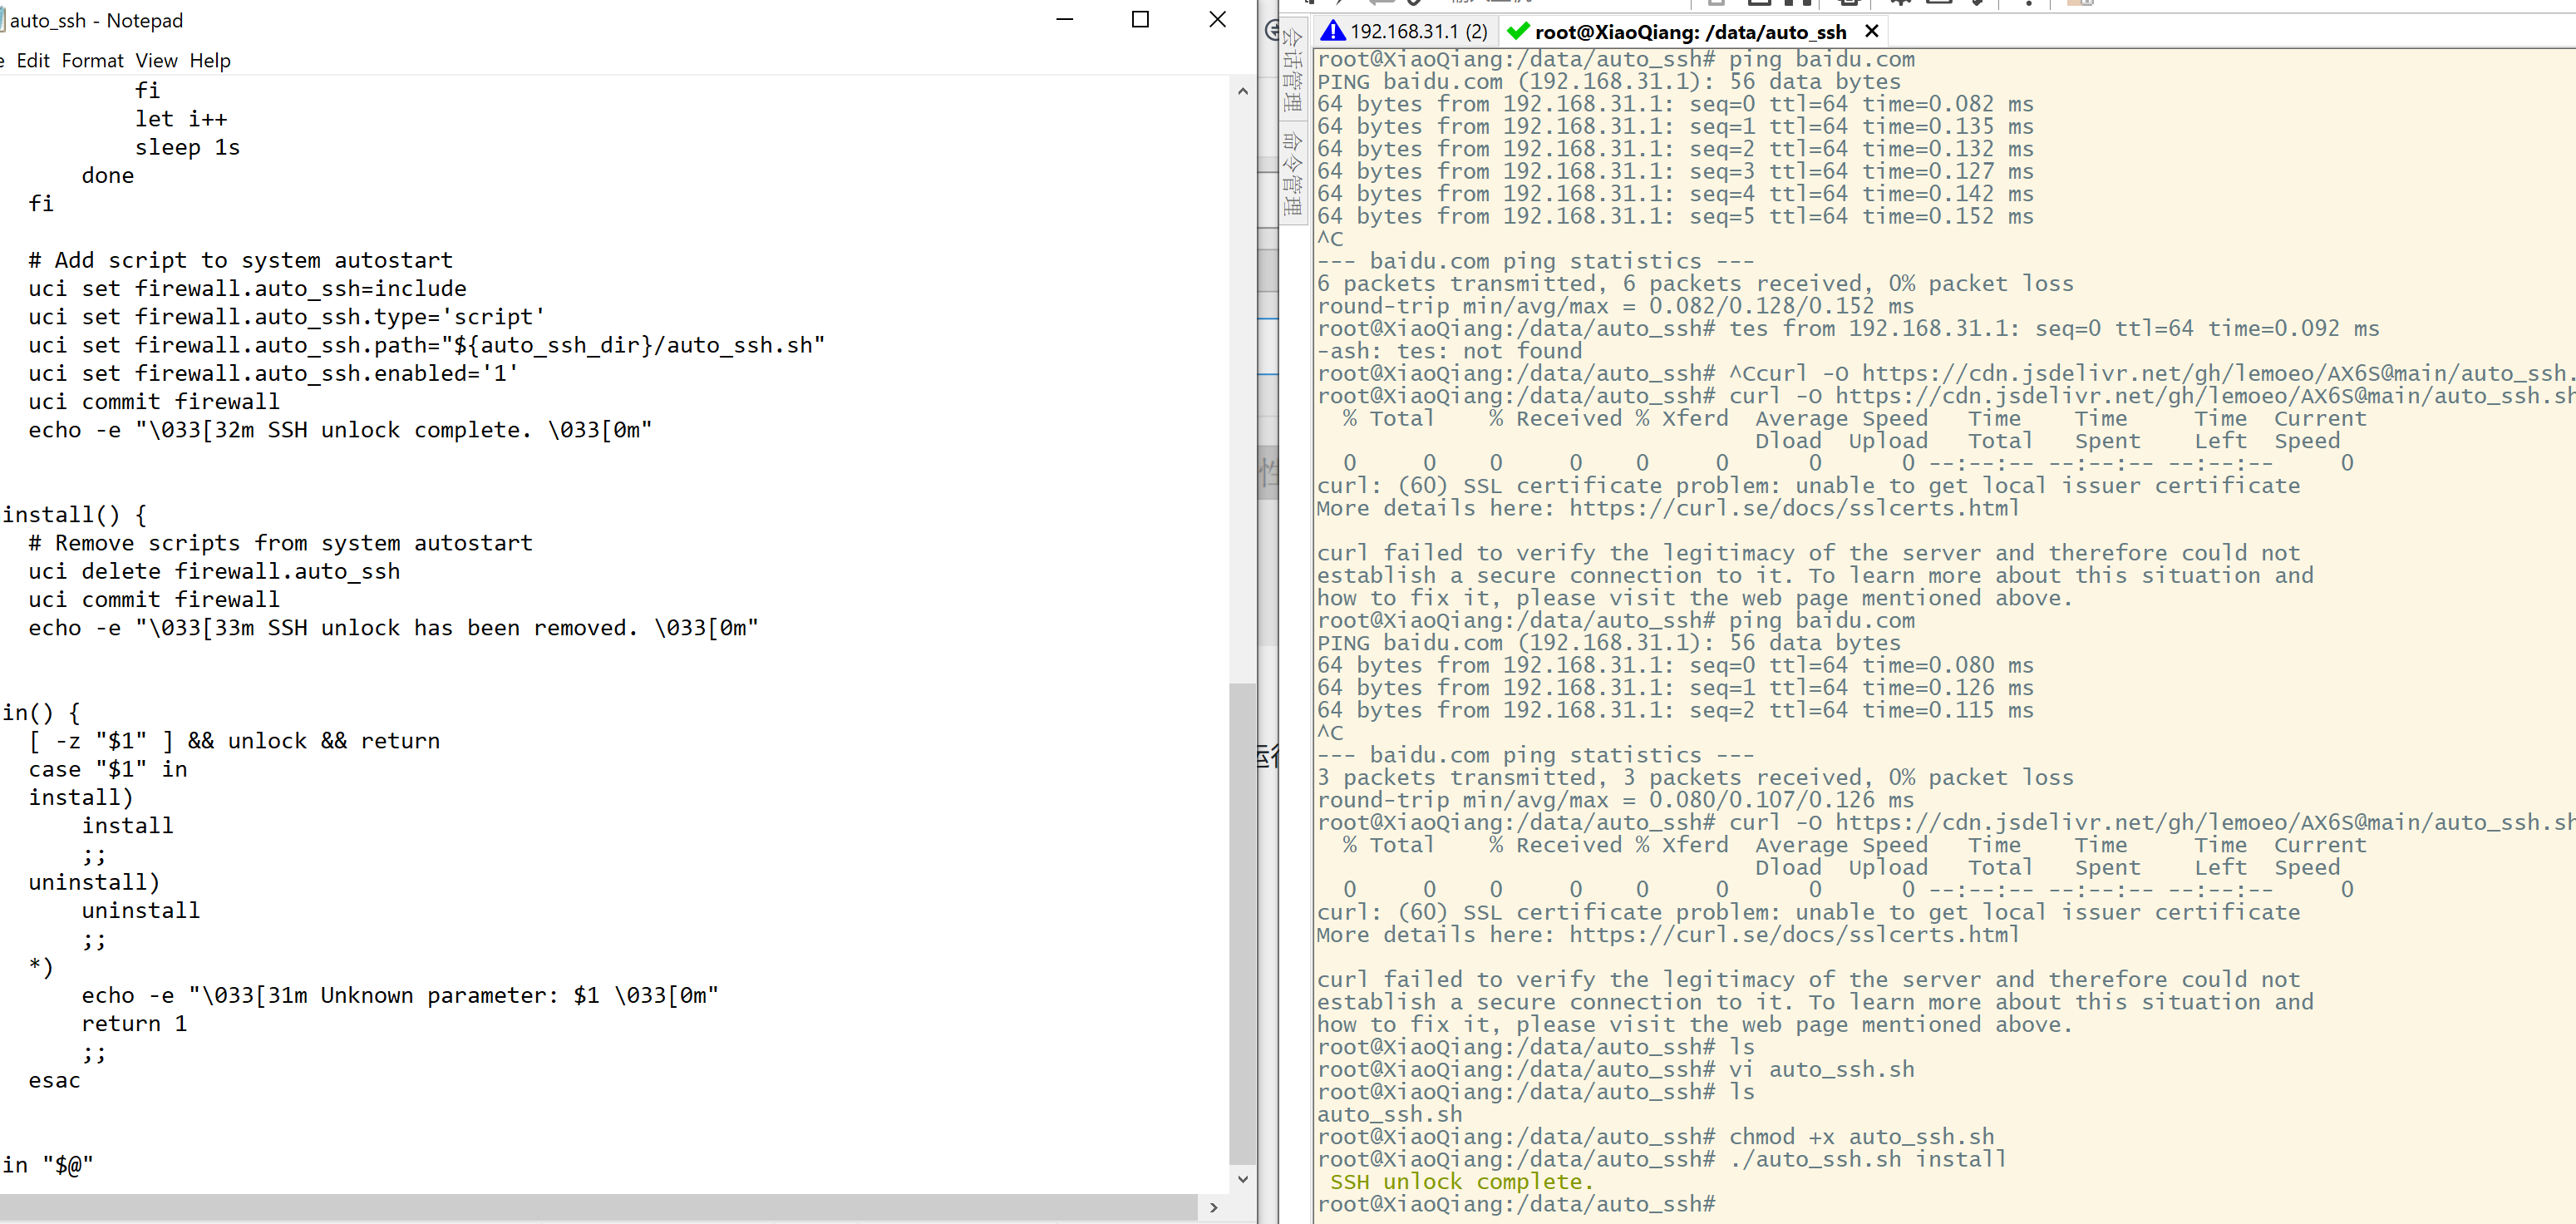
Task: Click the line 'uci set firewall.auto_ssh=include'
Action: click(x=247, y=289)
